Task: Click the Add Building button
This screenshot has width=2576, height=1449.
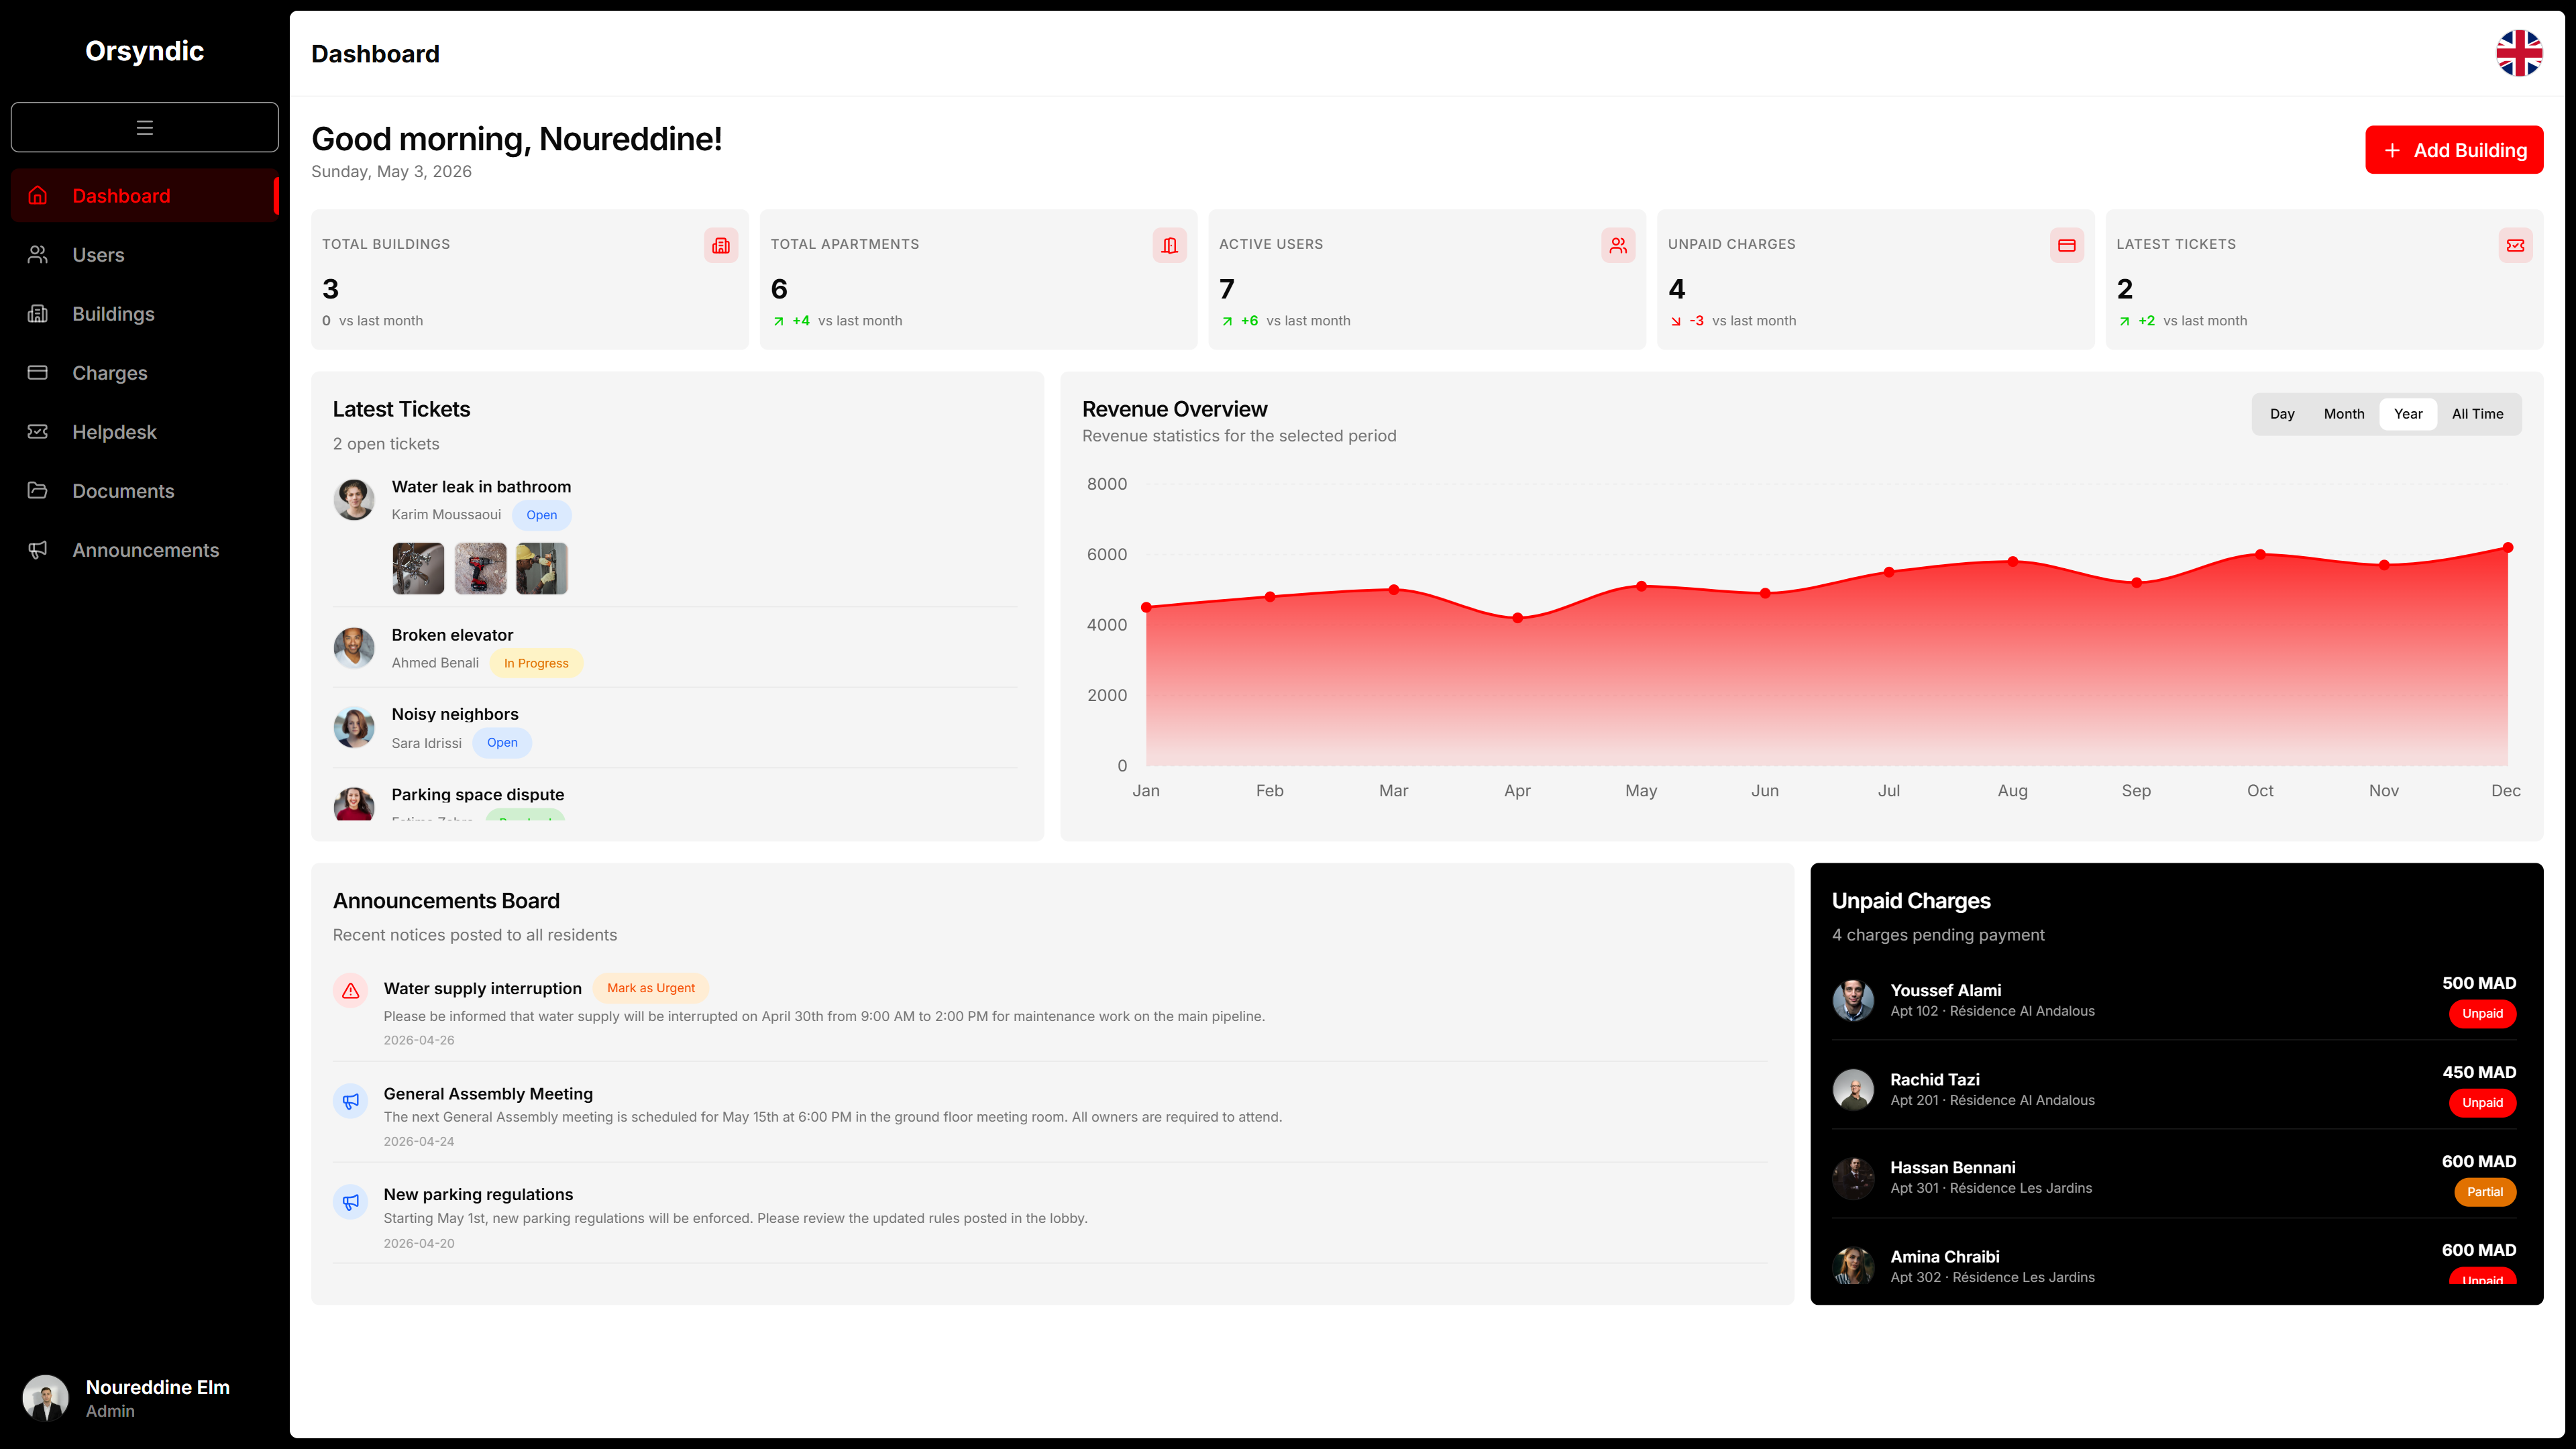Action: pyautogui.click(x=2454, y=150)
